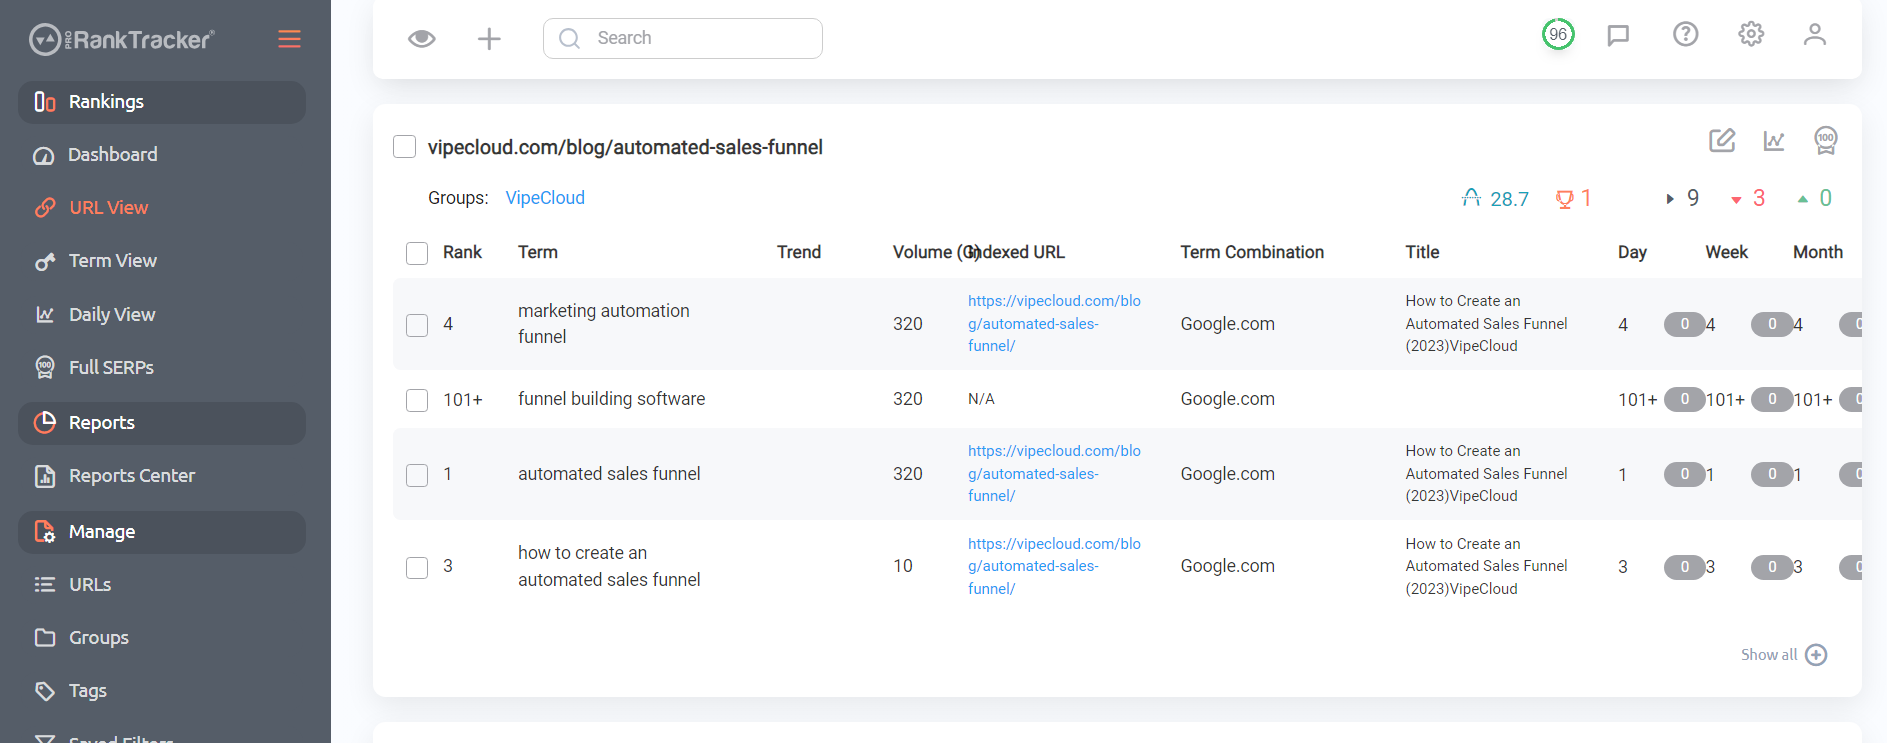
Task: Open Manage section in sidebar
Action: pos(162,532)
